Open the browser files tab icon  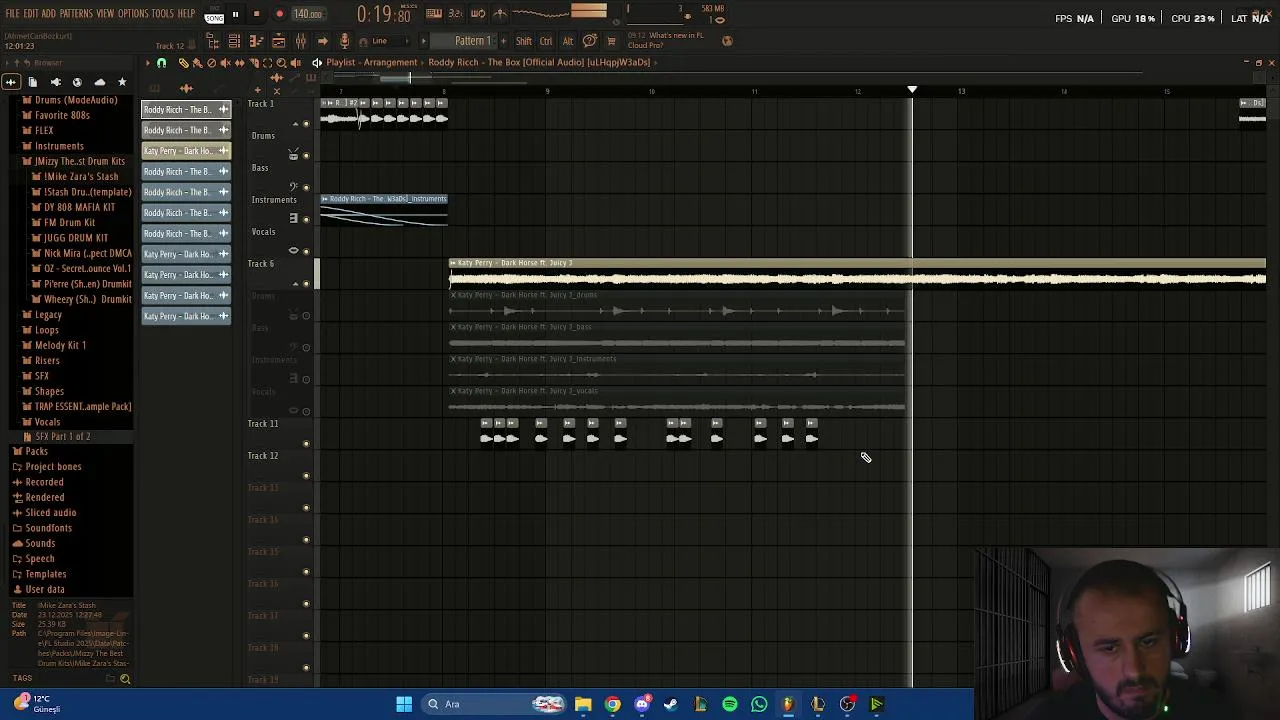coord(33,82)
